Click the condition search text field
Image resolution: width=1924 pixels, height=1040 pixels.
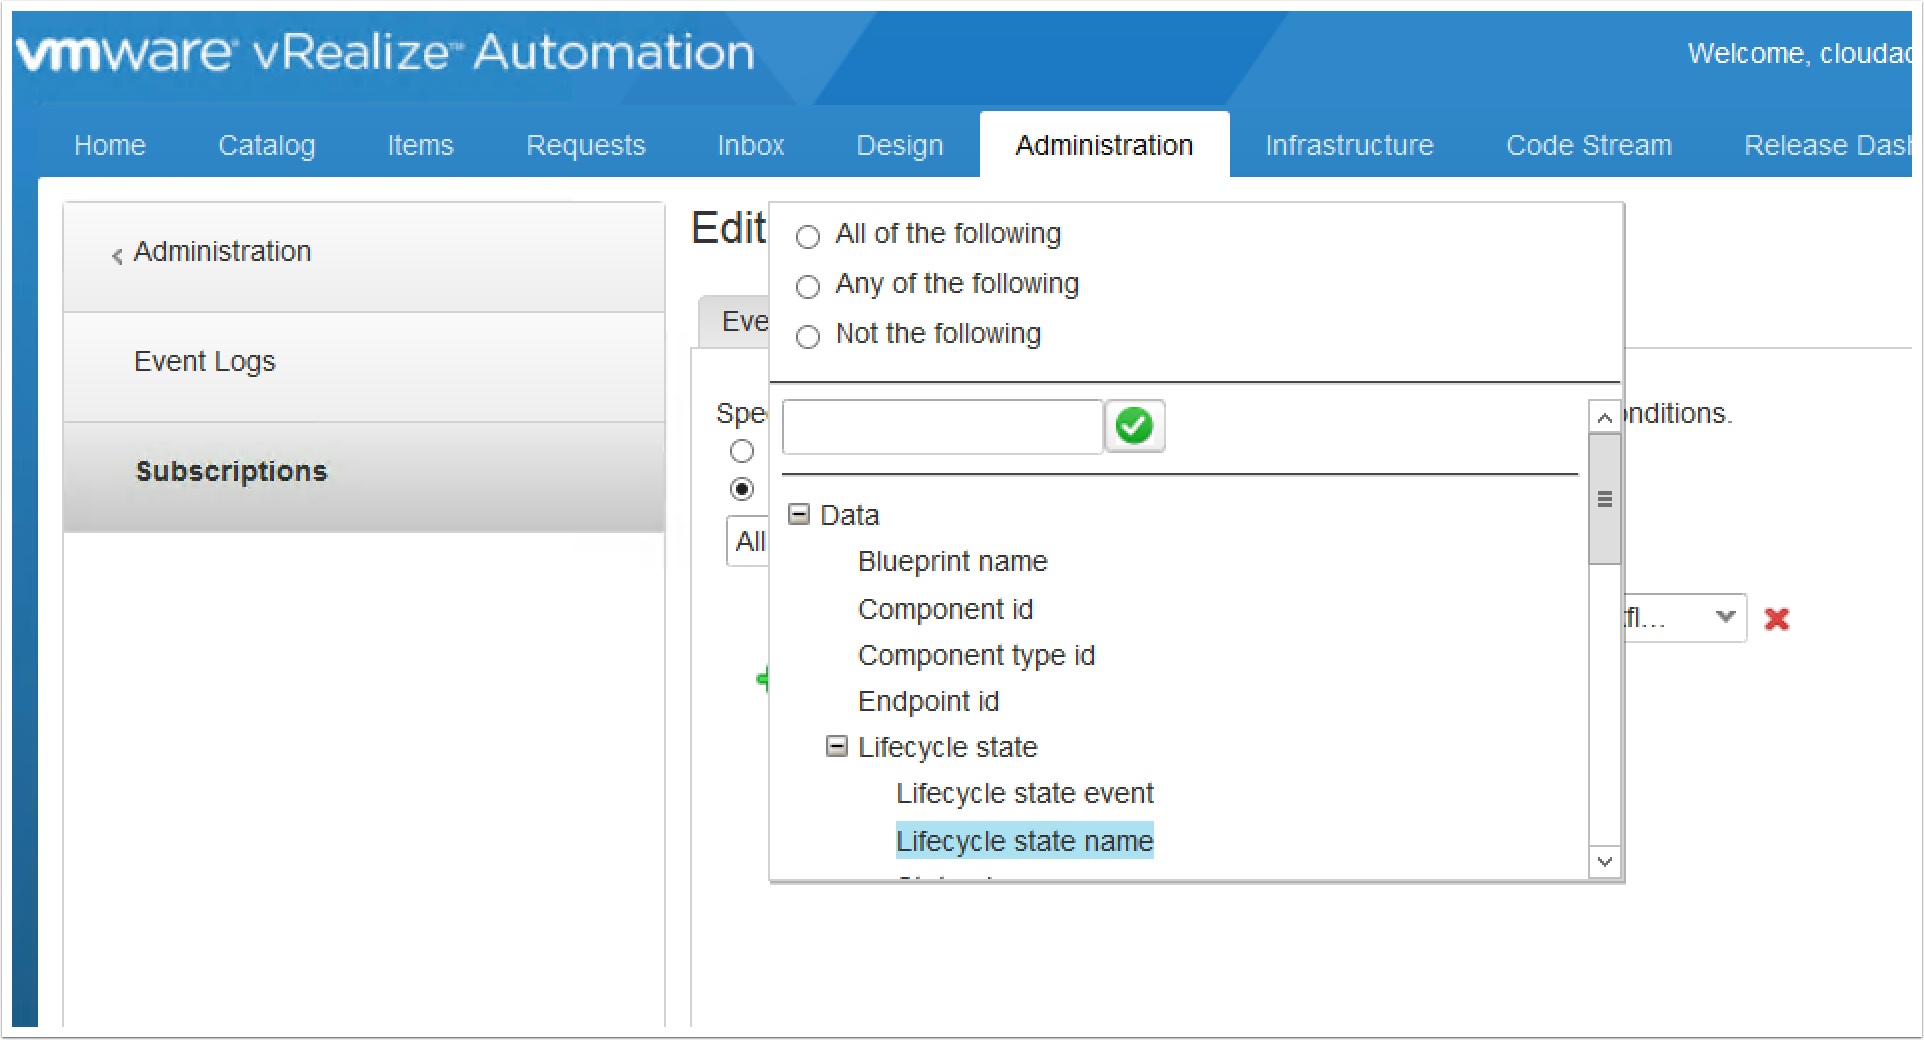(x=942, y=427)
